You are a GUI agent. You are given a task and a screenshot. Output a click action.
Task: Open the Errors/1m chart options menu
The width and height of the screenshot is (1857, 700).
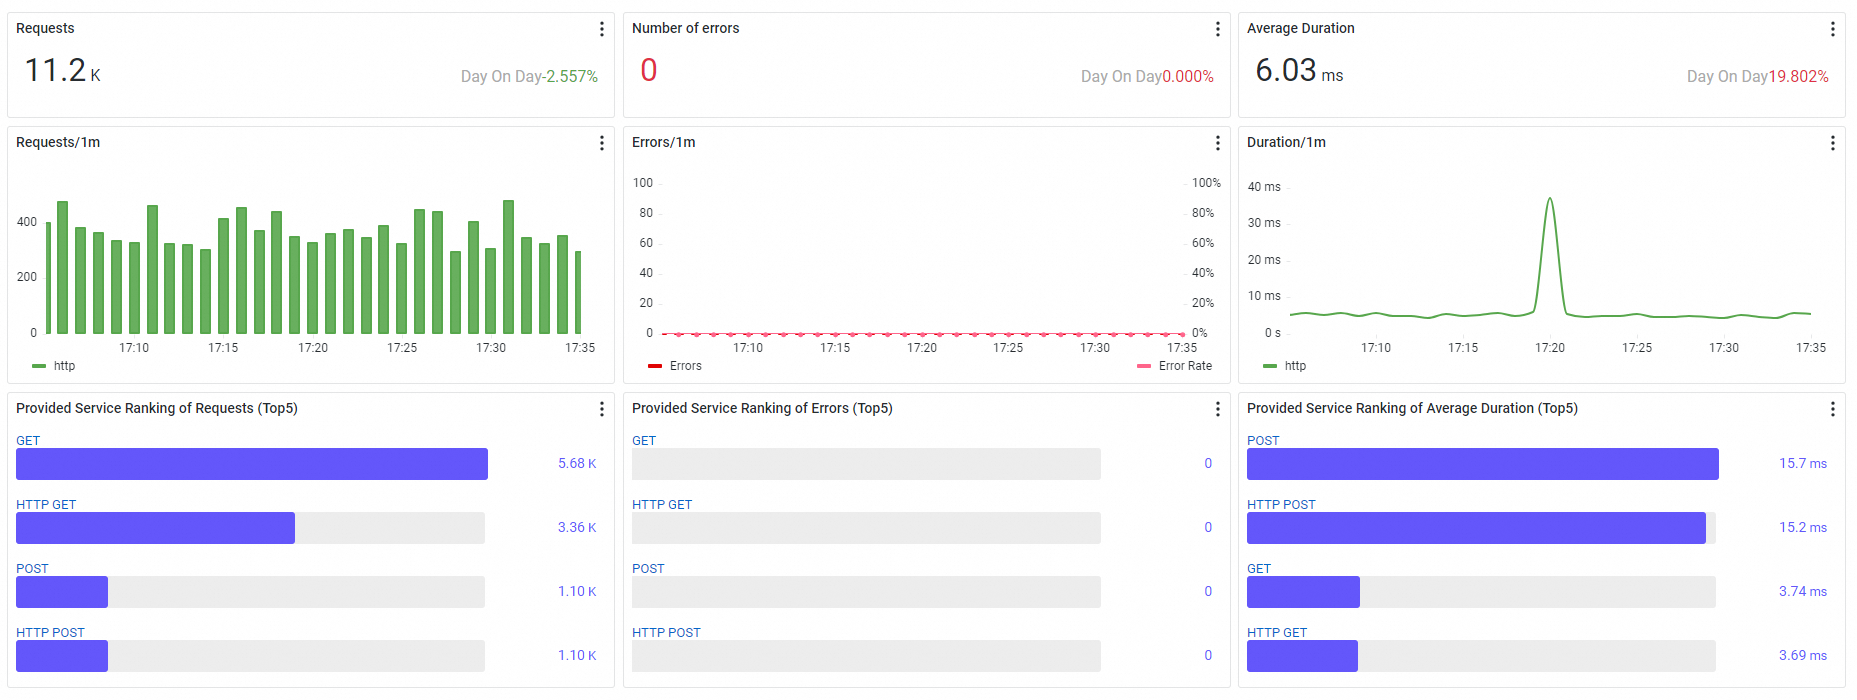(x=1218, y=143)
